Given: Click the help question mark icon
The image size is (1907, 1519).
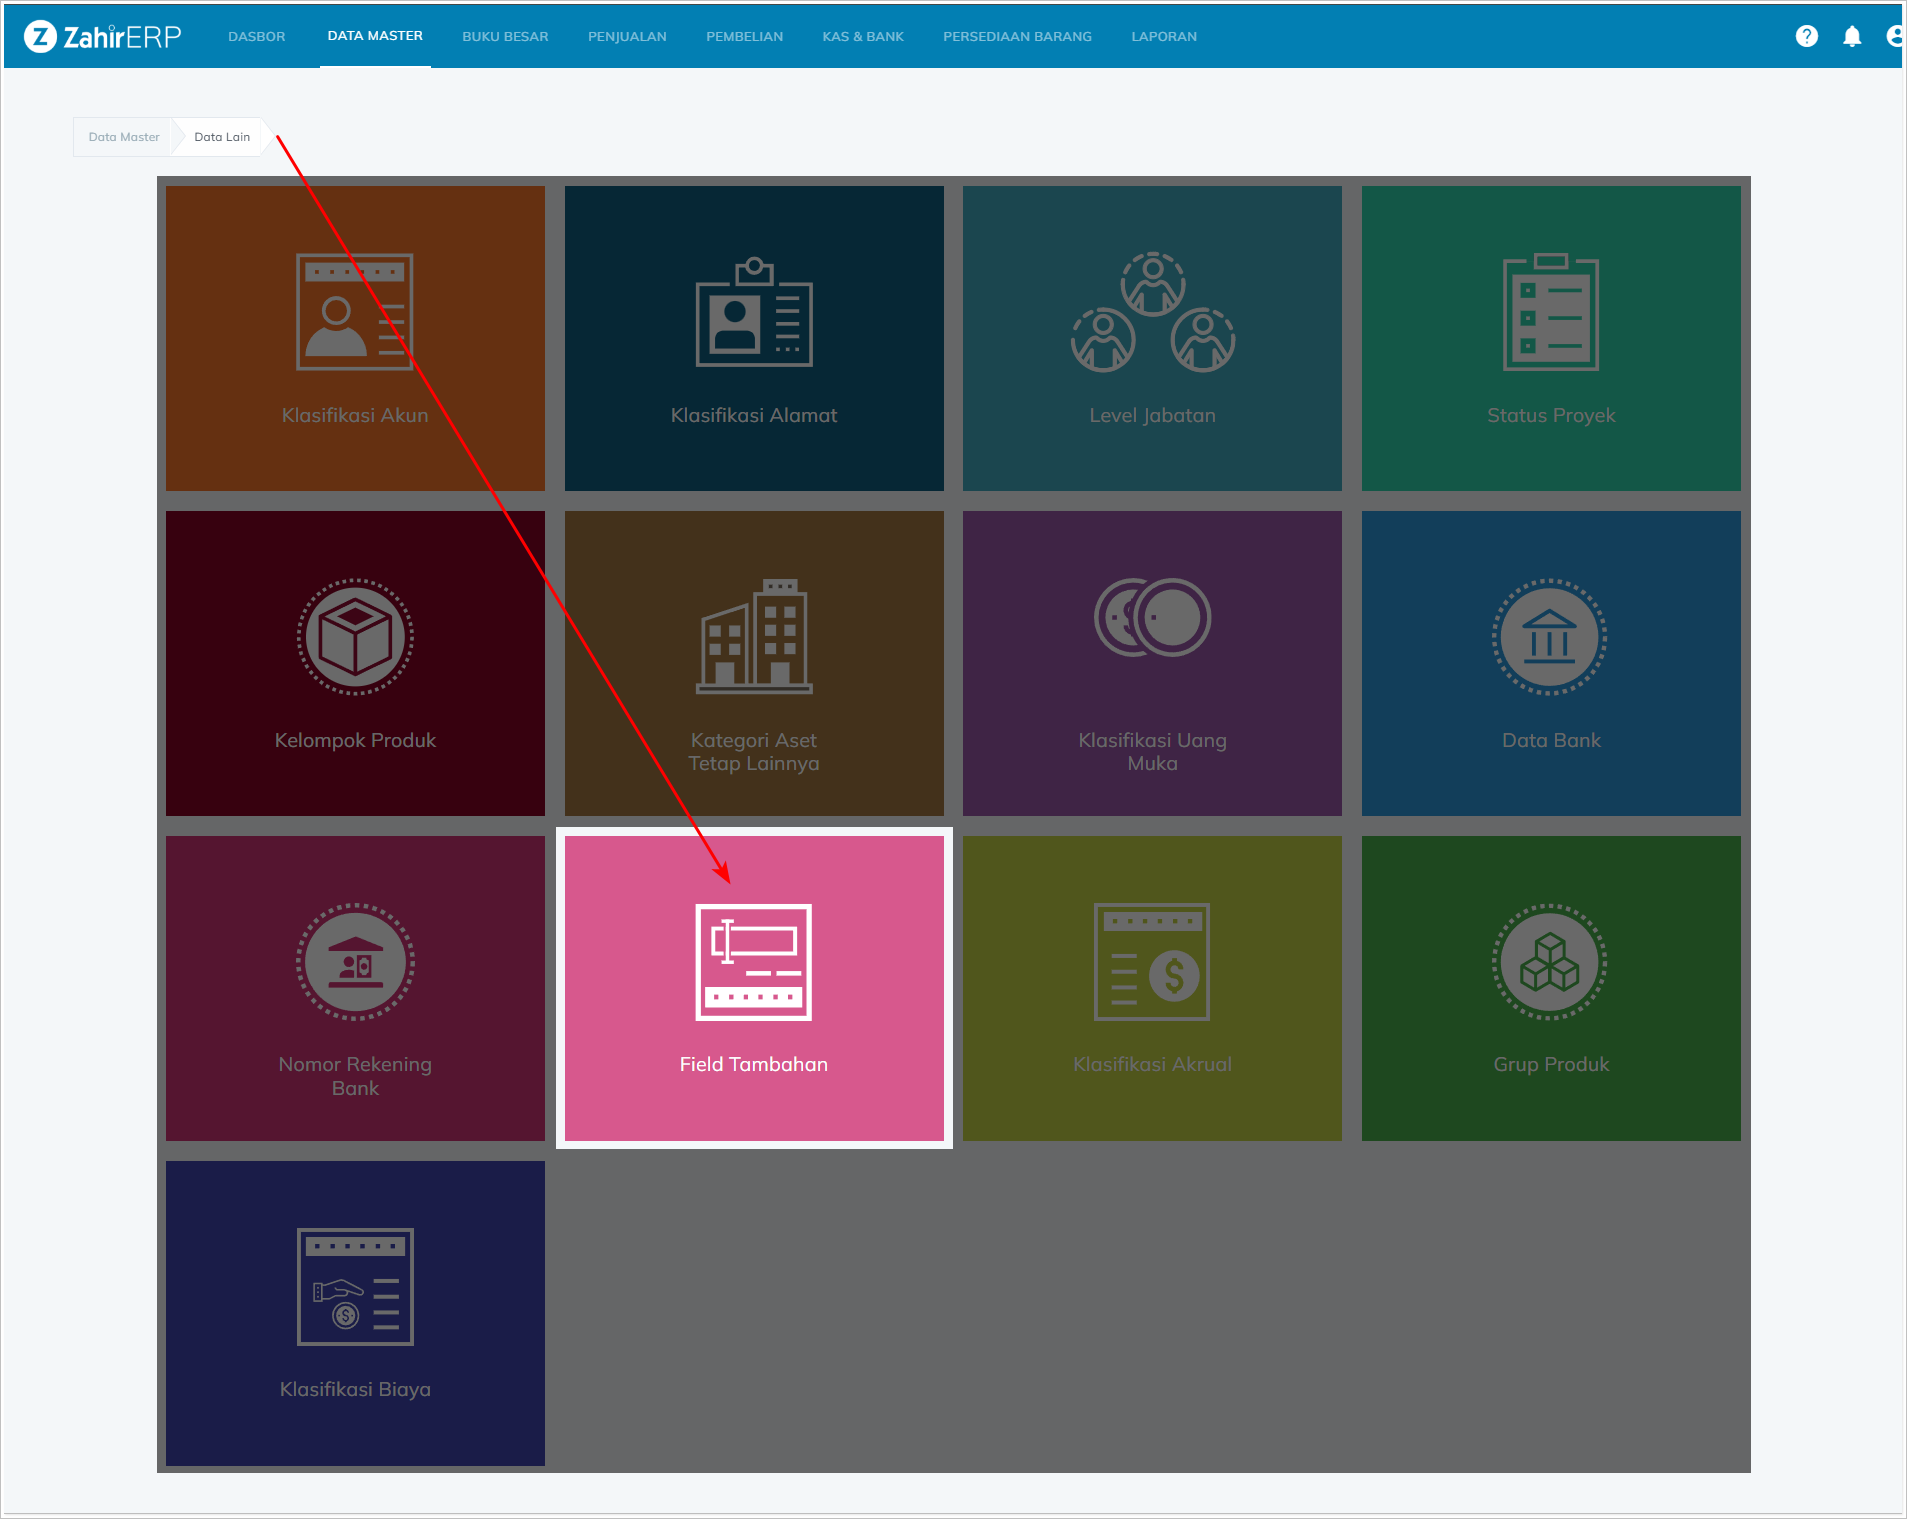Looking at the screenshot, I should click(x=1806, y=36).
